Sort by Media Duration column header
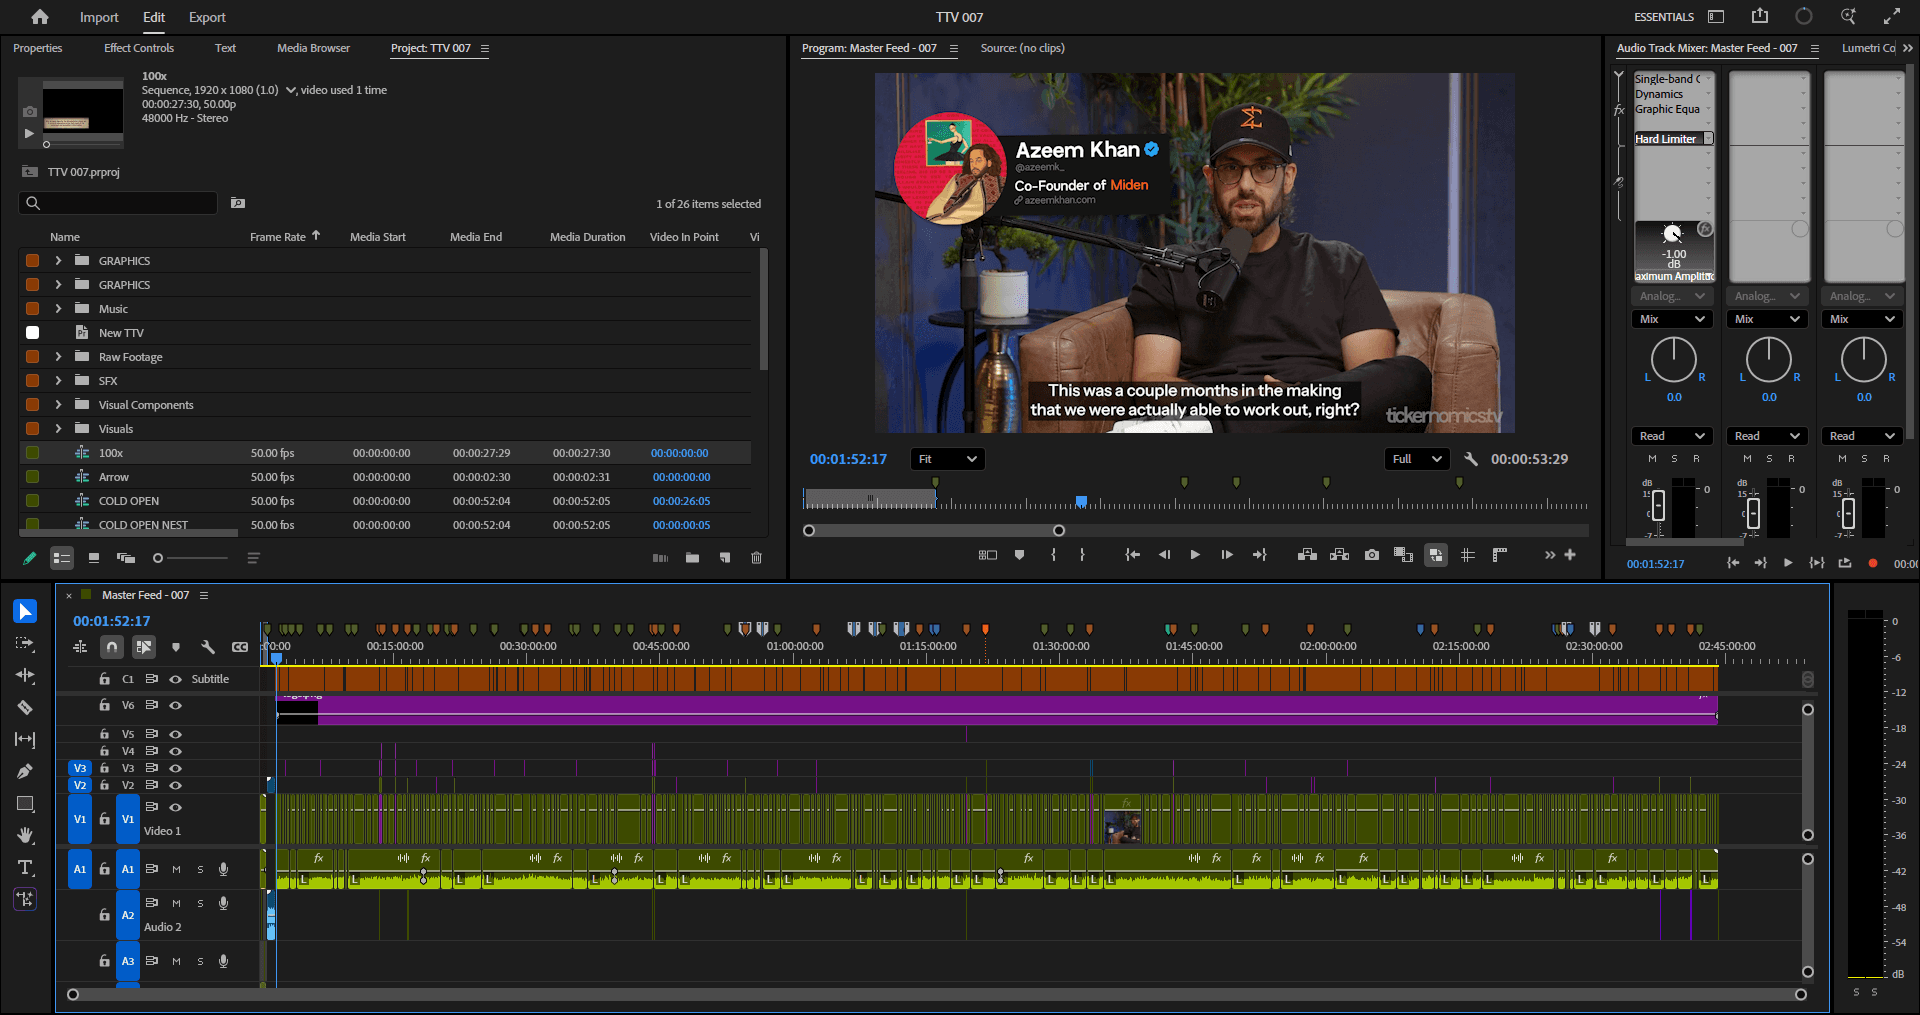 pos(587,237)
